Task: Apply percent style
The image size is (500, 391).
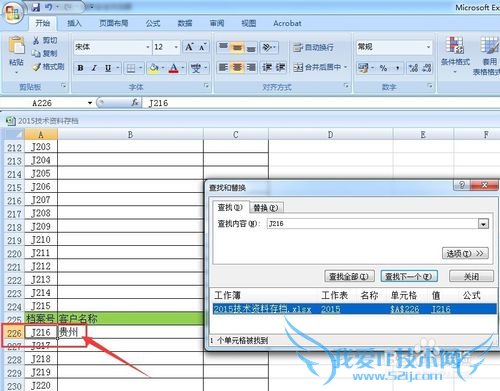Action: (383, 68)
